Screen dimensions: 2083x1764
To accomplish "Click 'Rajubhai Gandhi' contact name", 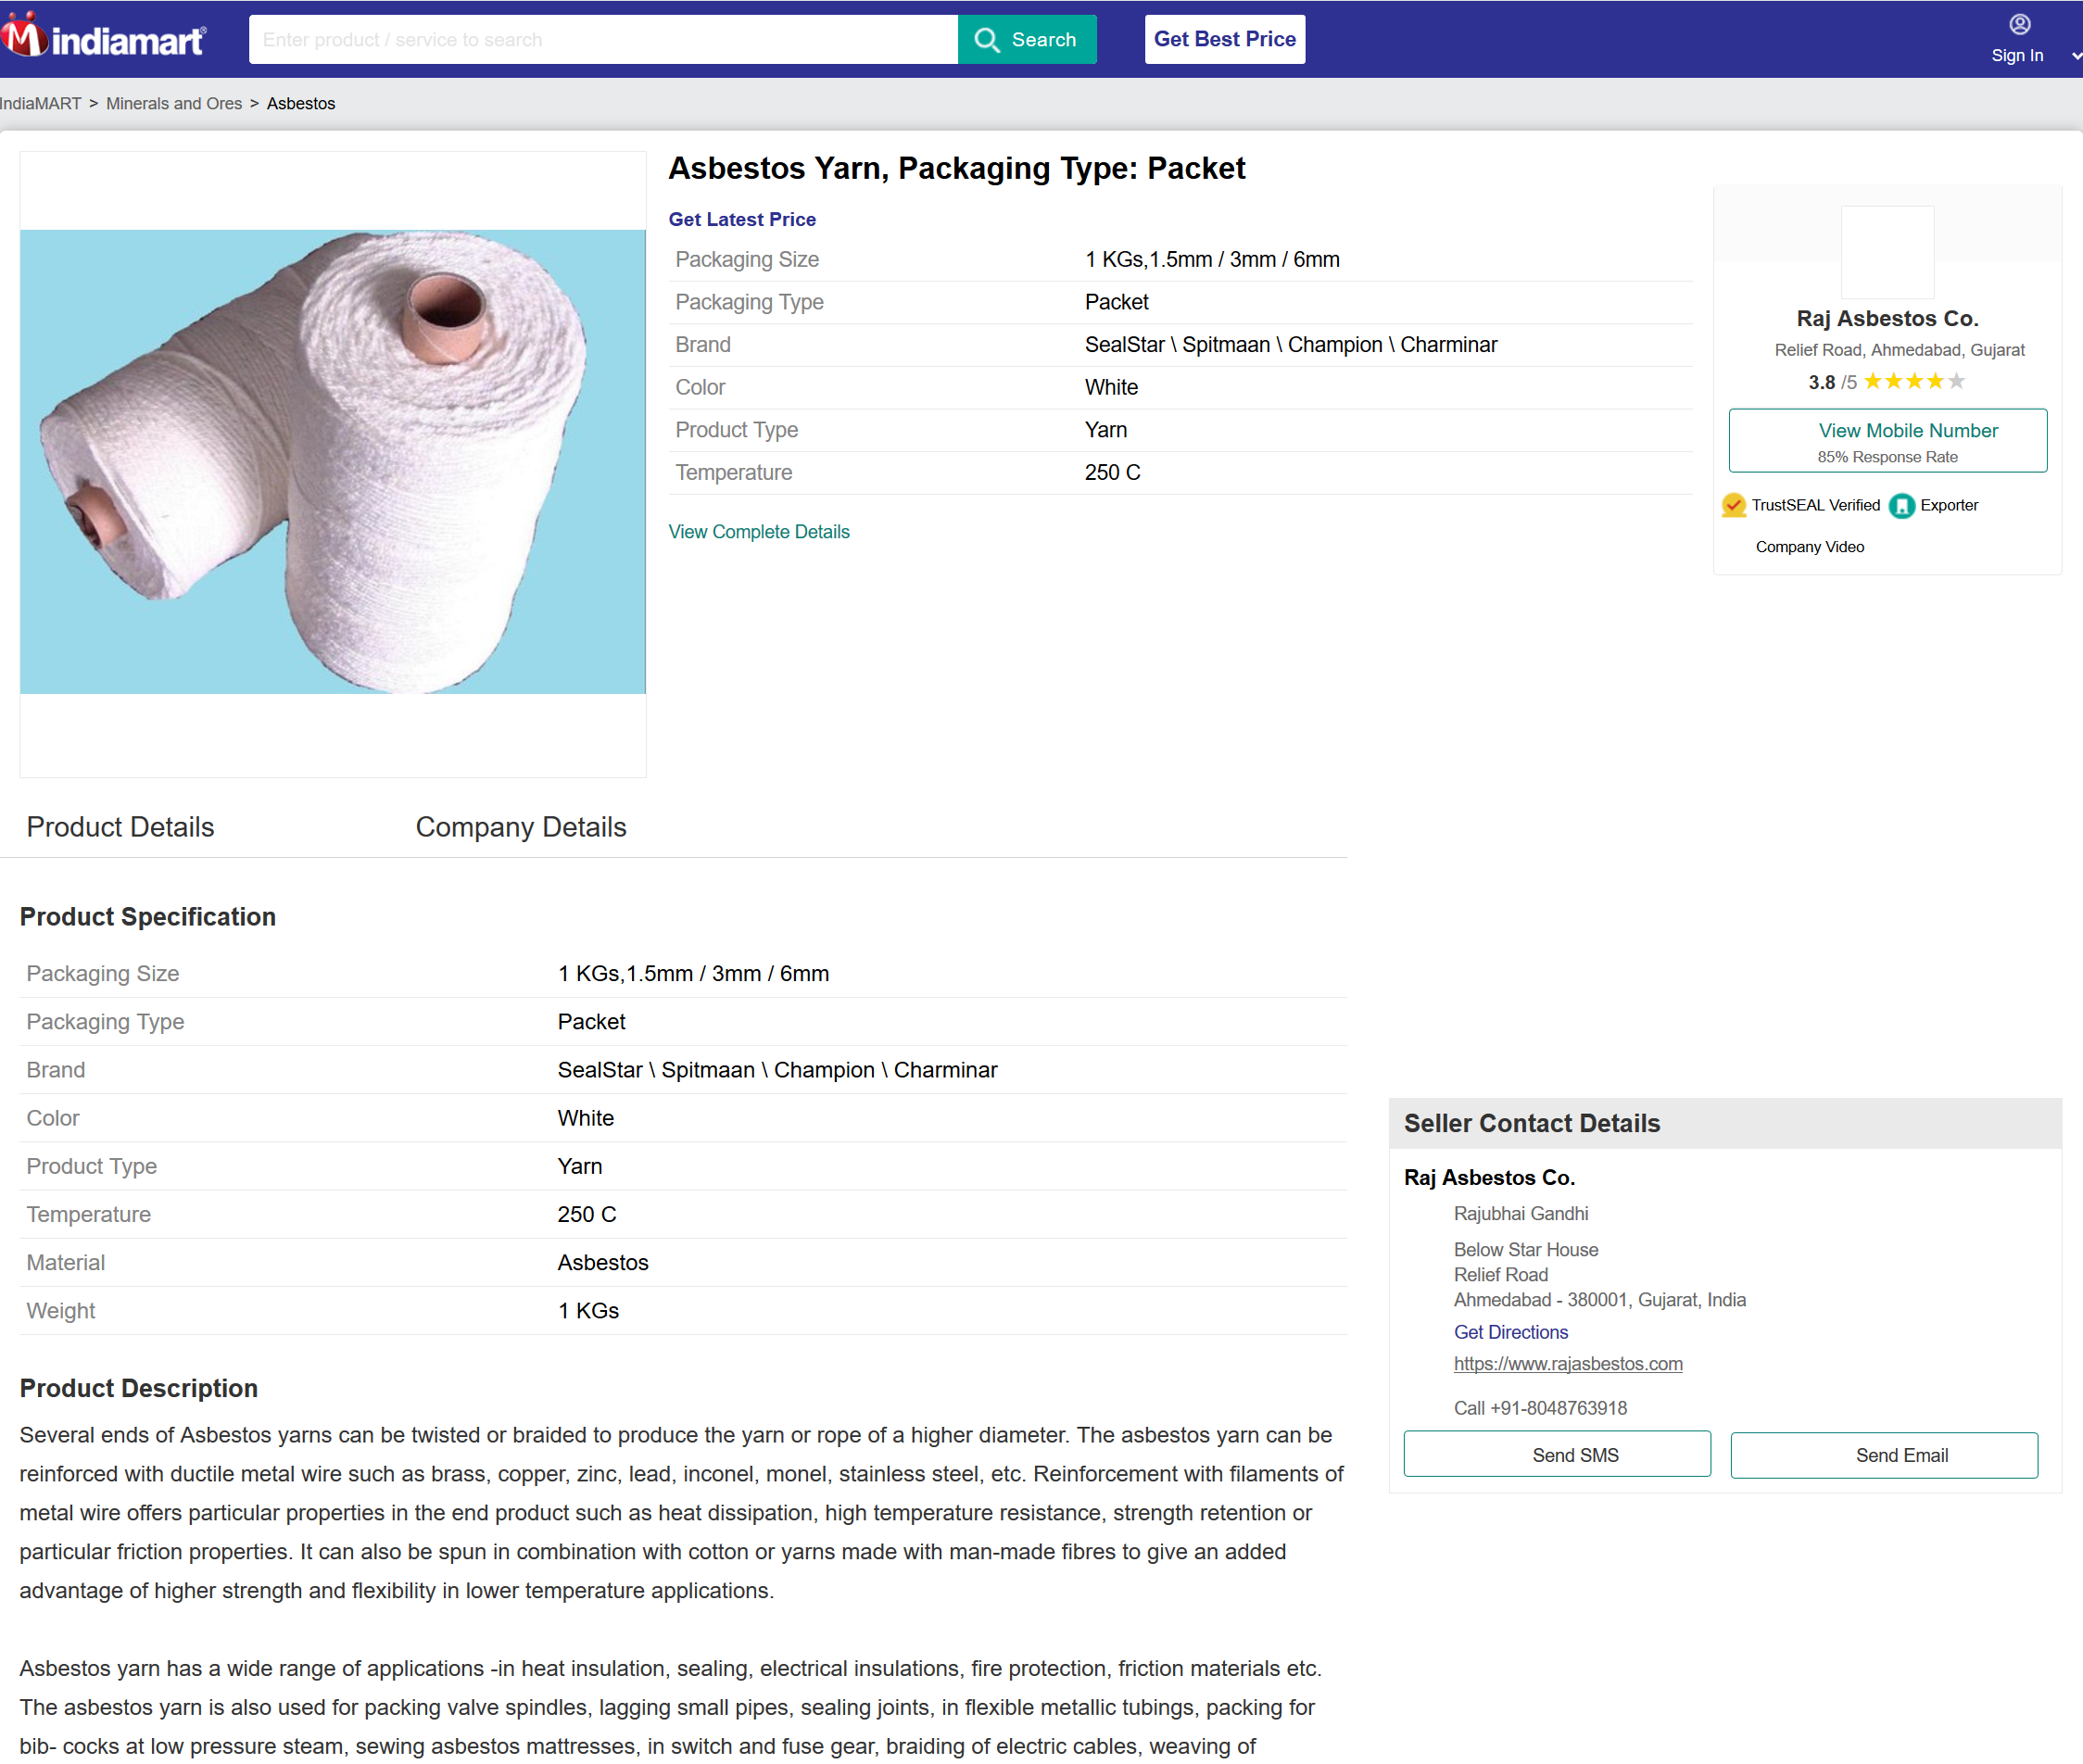I will click(x=1520, y=1213).
